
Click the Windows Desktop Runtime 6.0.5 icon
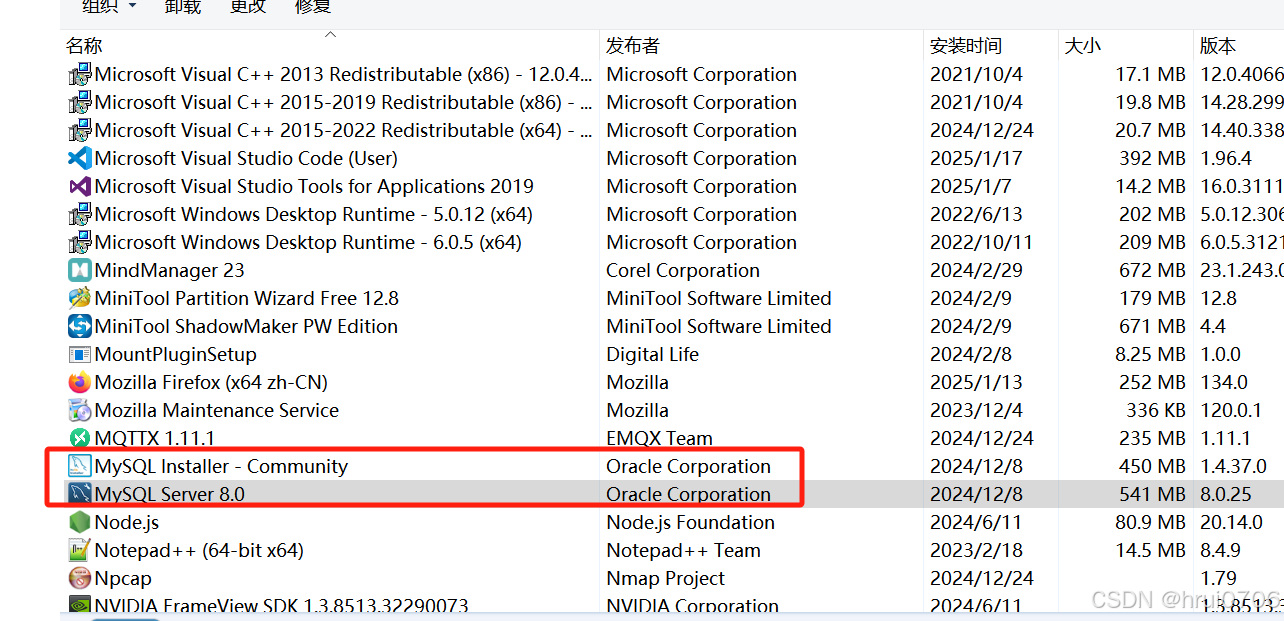80,242
